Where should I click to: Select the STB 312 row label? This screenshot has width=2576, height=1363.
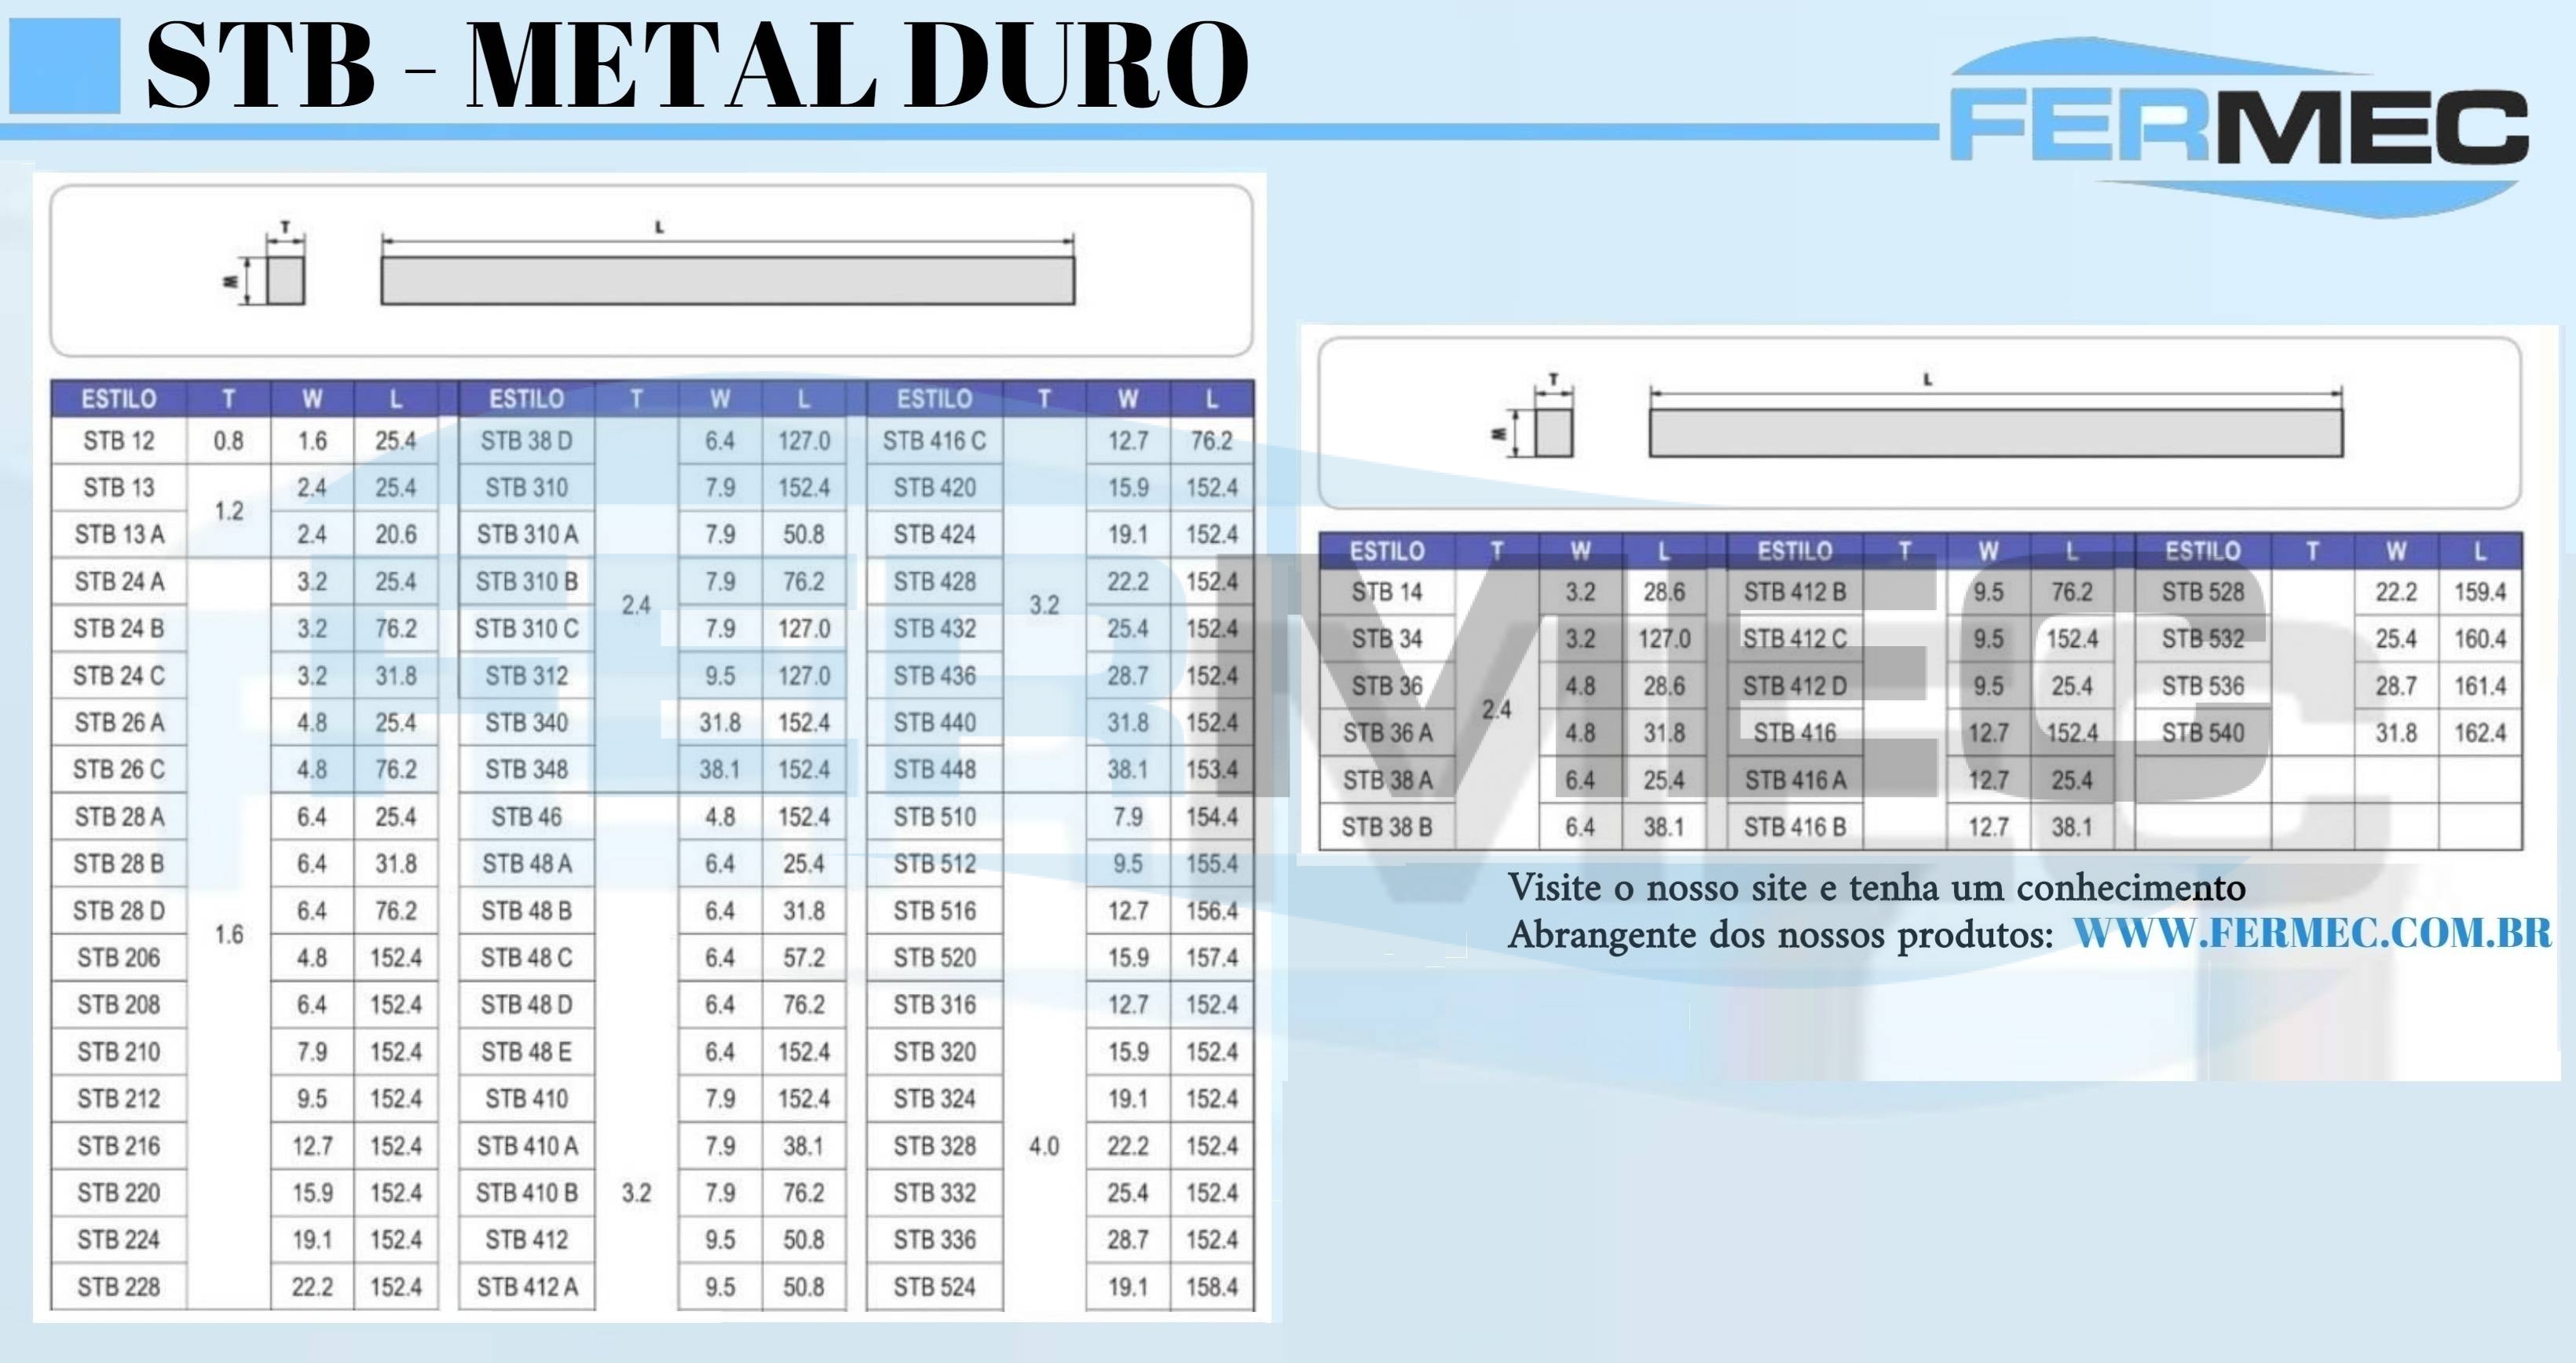(527, 676)
